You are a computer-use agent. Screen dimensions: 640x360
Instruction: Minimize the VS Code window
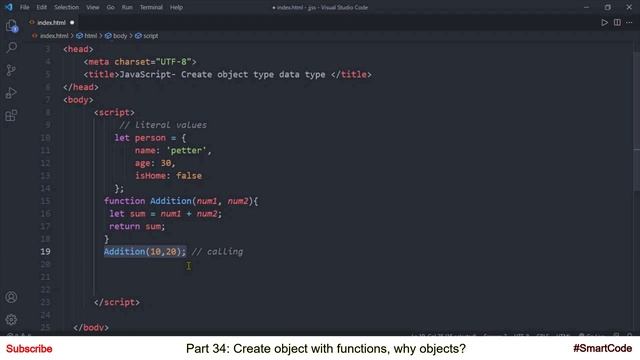pos(587,7)
